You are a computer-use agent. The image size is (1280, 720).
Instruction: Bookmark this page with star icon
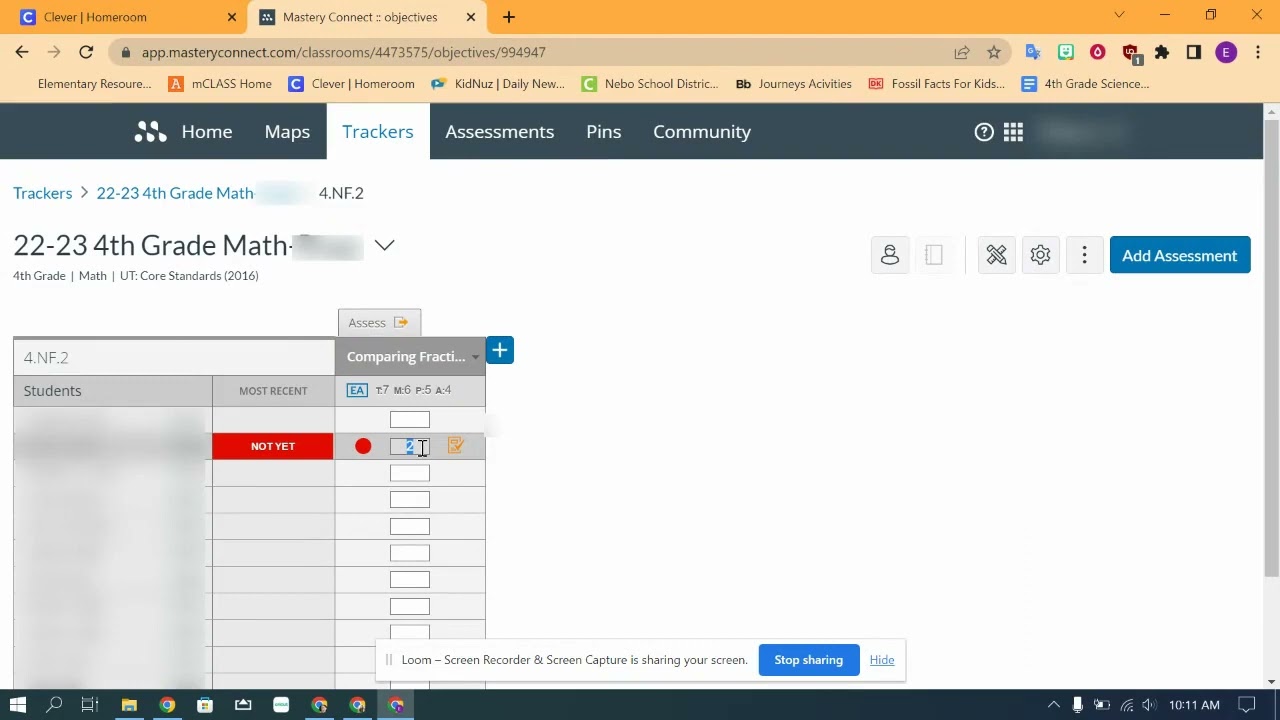tap(994, 52)
